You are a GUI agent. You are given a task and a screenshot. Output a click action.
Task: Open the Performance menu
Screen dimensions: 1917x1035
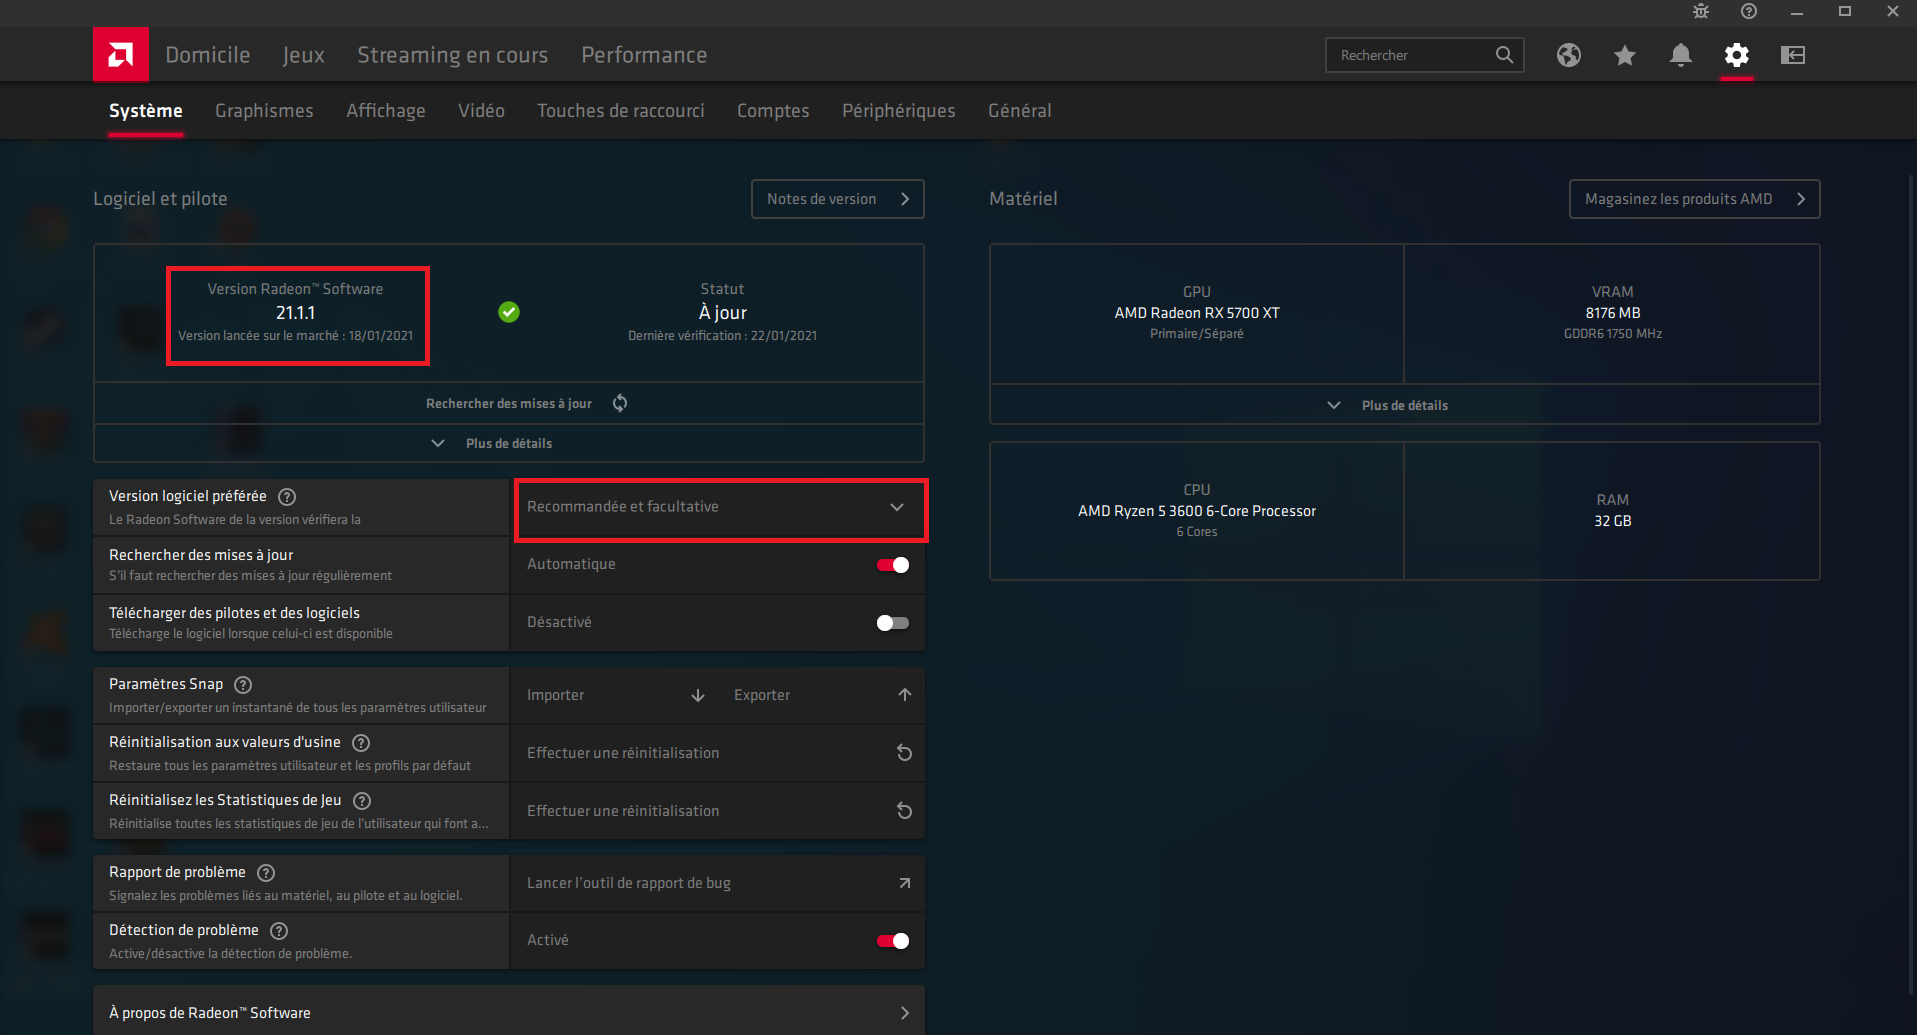pyautogui.click(x=644, y=55)
